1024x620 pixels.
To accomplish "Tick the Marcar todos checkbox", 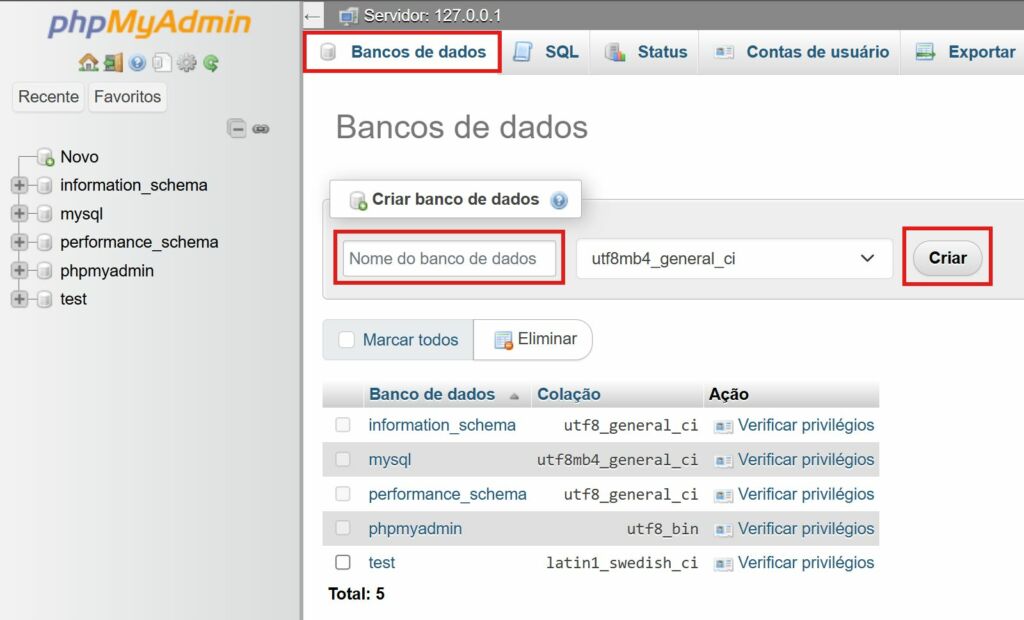I will (x=346, y=340).
